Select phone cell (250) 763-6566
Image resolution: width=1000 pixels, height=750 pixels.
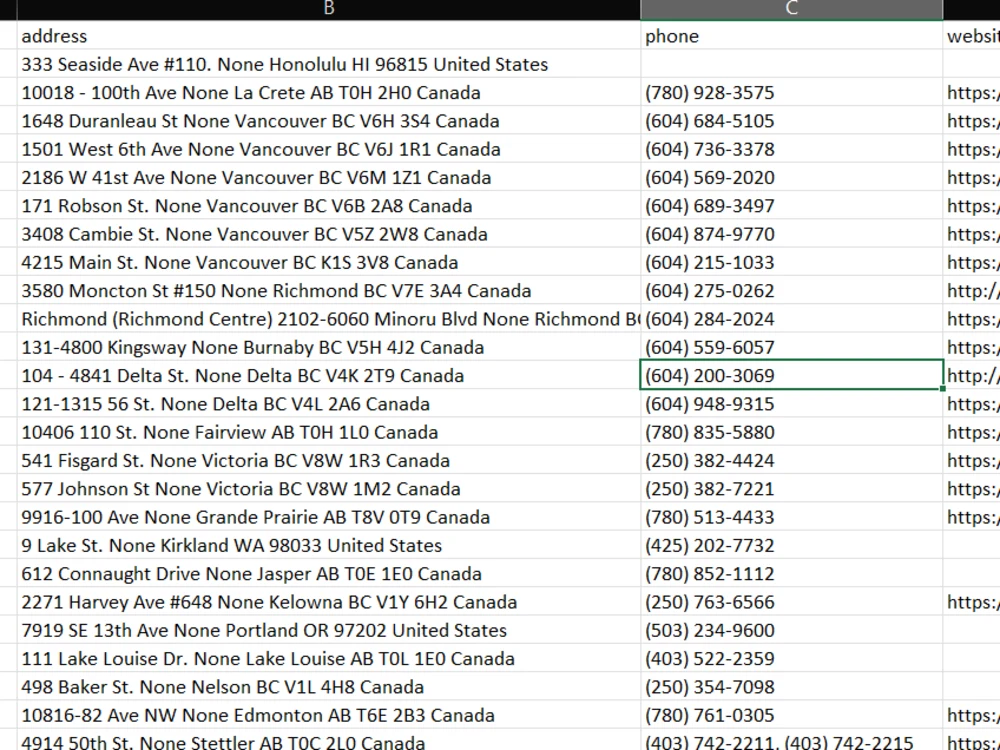click(x=791, y=601)
